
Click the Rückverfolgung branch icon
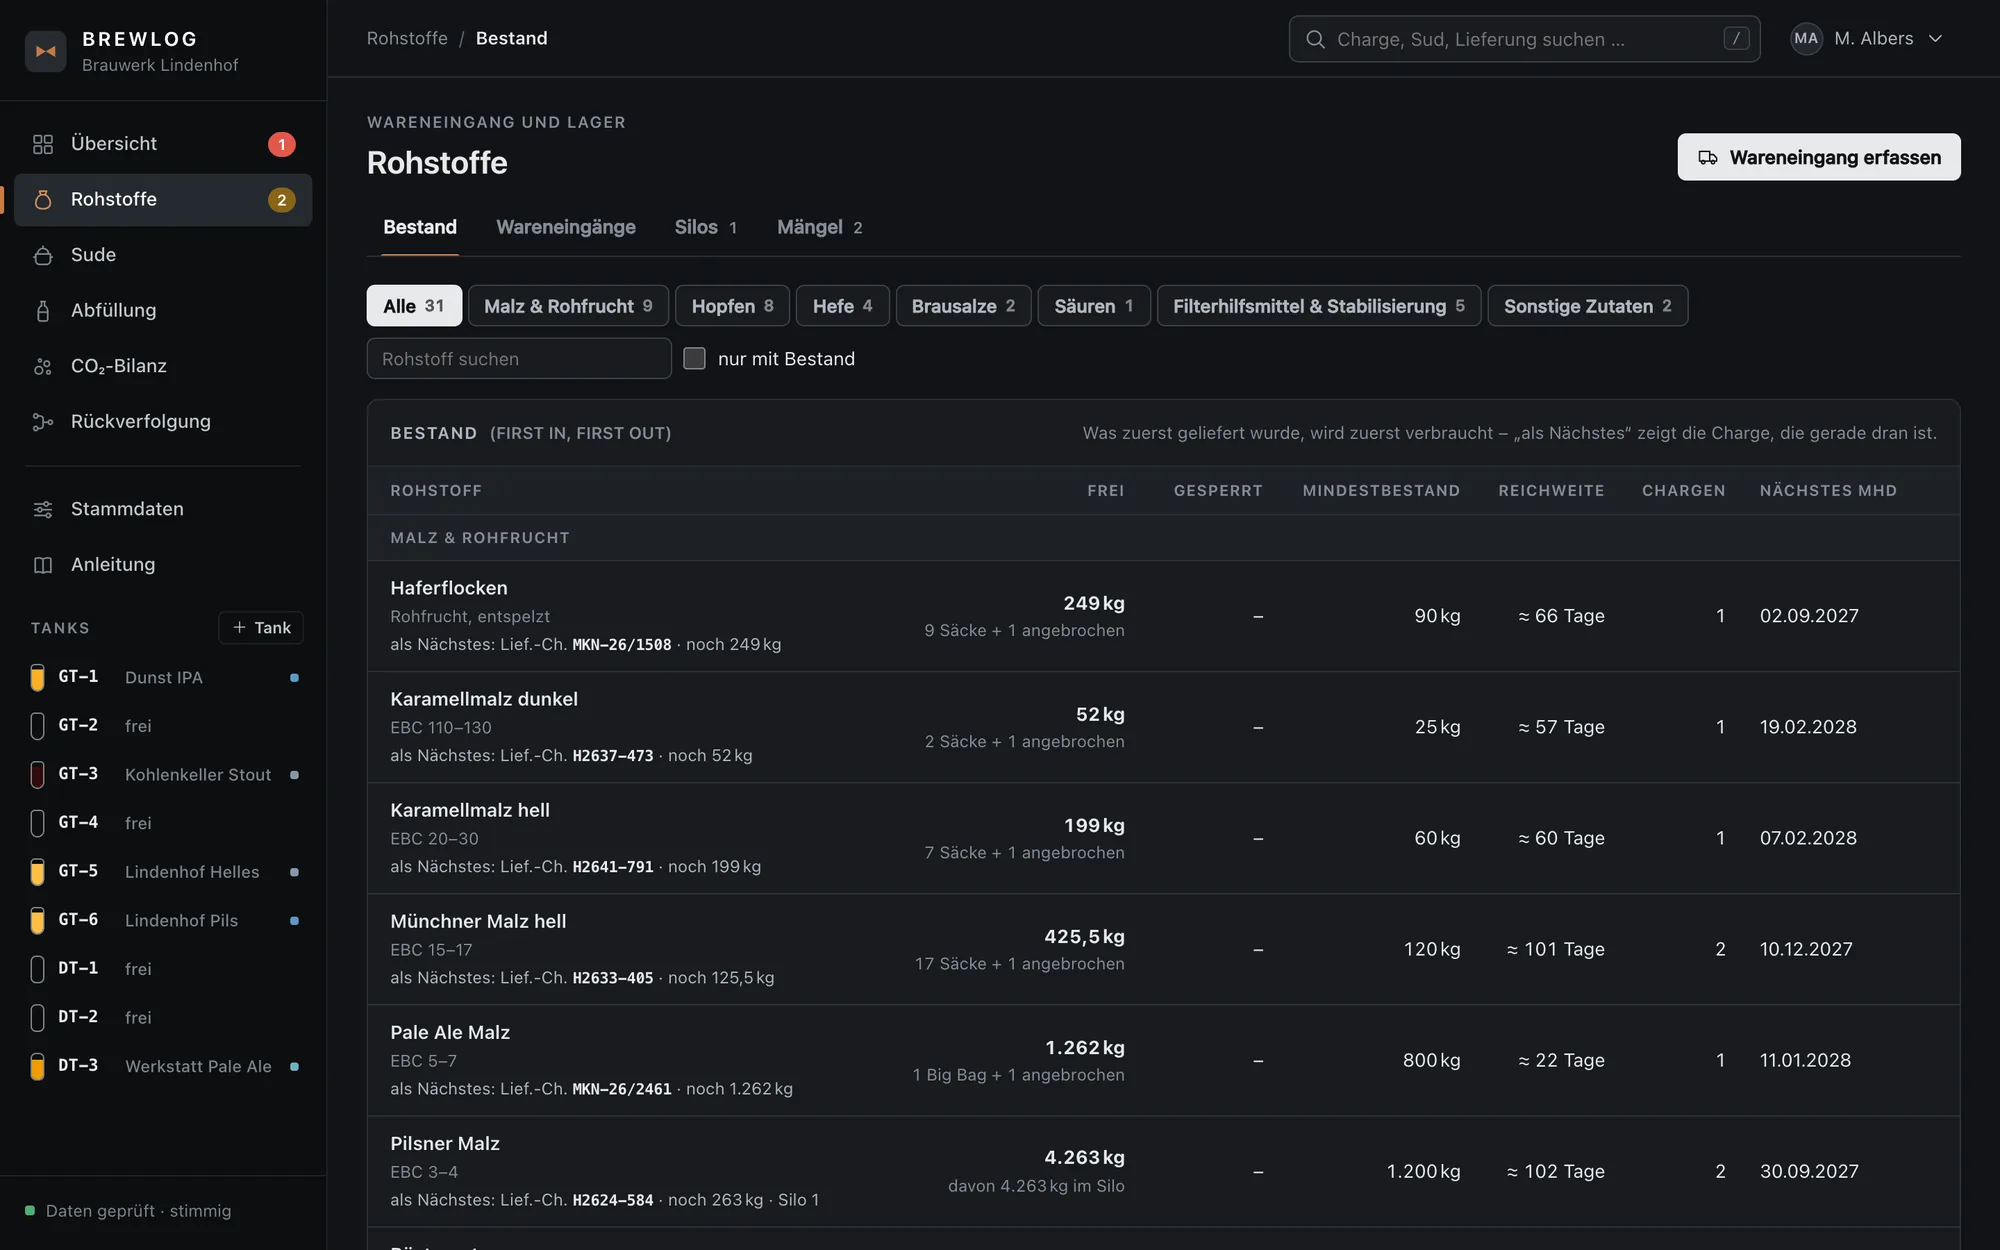[x=42, y=422]
